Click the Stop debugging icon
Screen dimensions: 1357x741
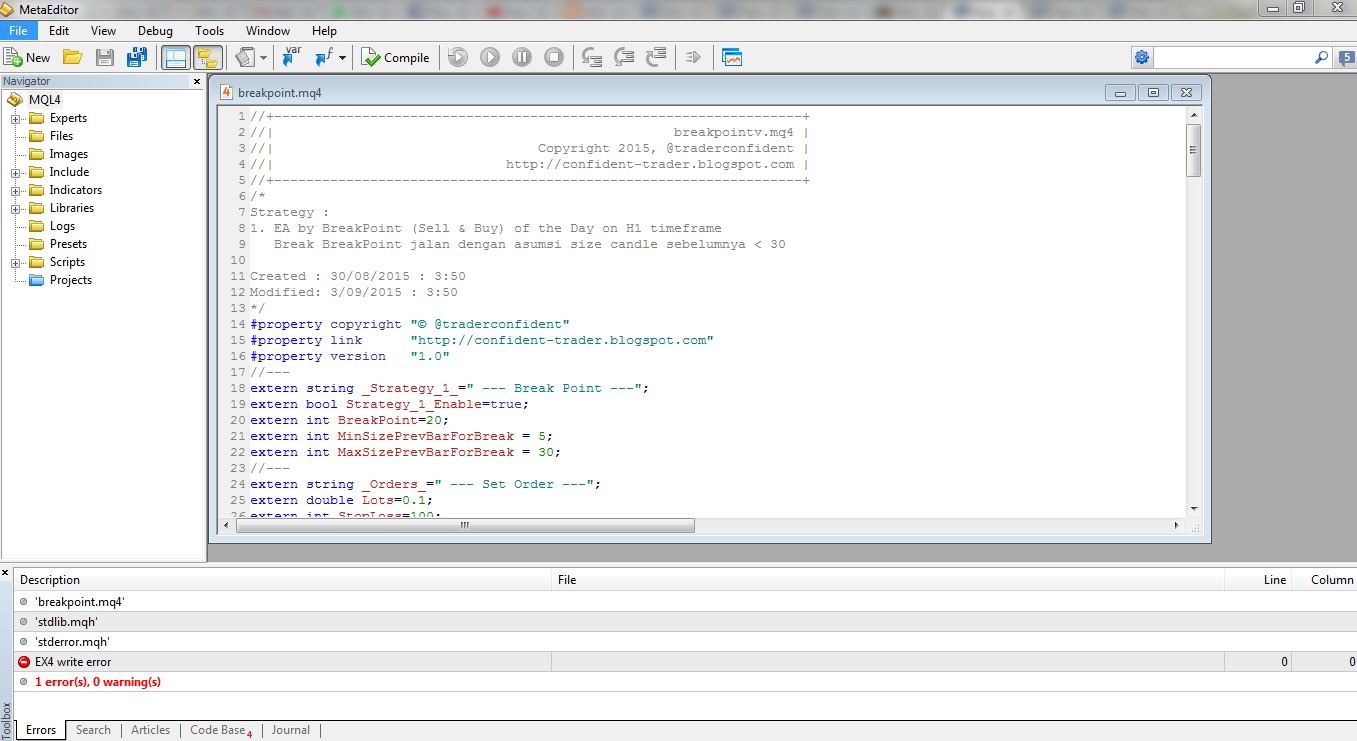click(554, 58)
